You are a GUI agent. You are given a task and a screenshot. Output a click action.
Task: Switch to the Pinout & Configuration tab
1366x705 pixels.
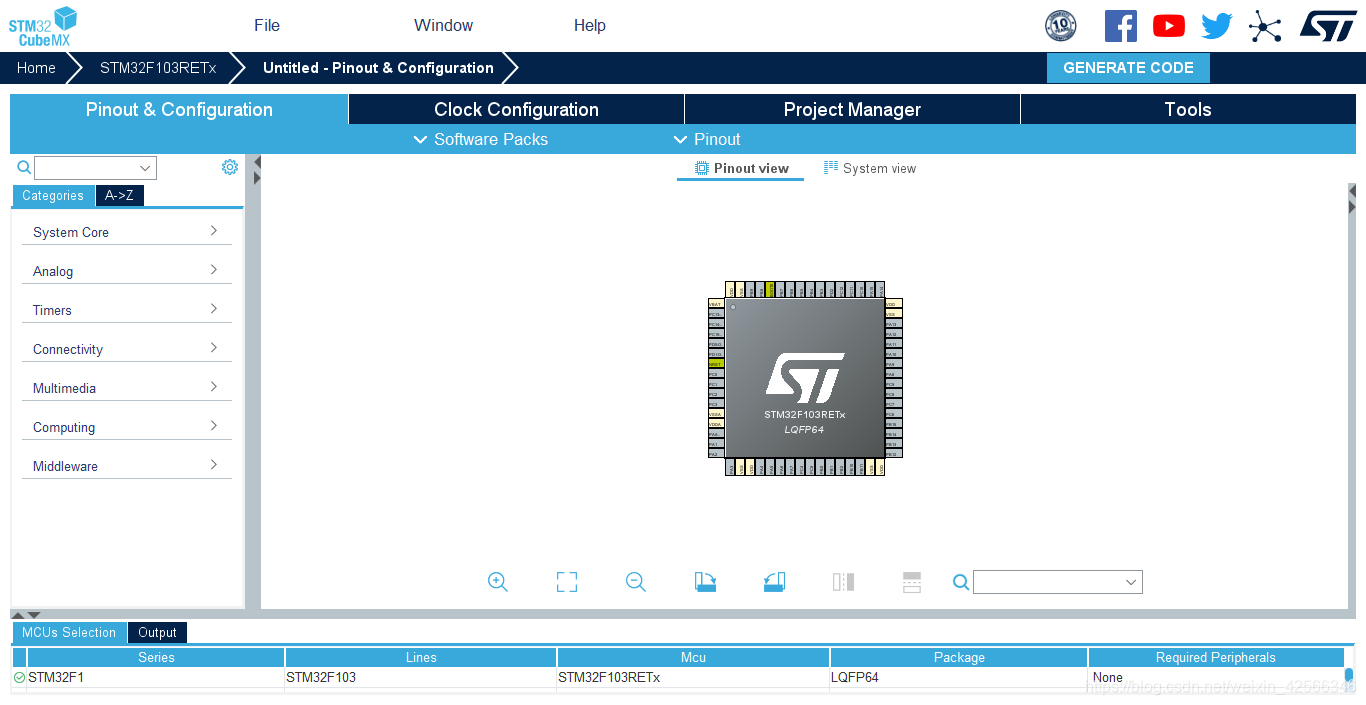pyautogui.click(x=179, y=110)
